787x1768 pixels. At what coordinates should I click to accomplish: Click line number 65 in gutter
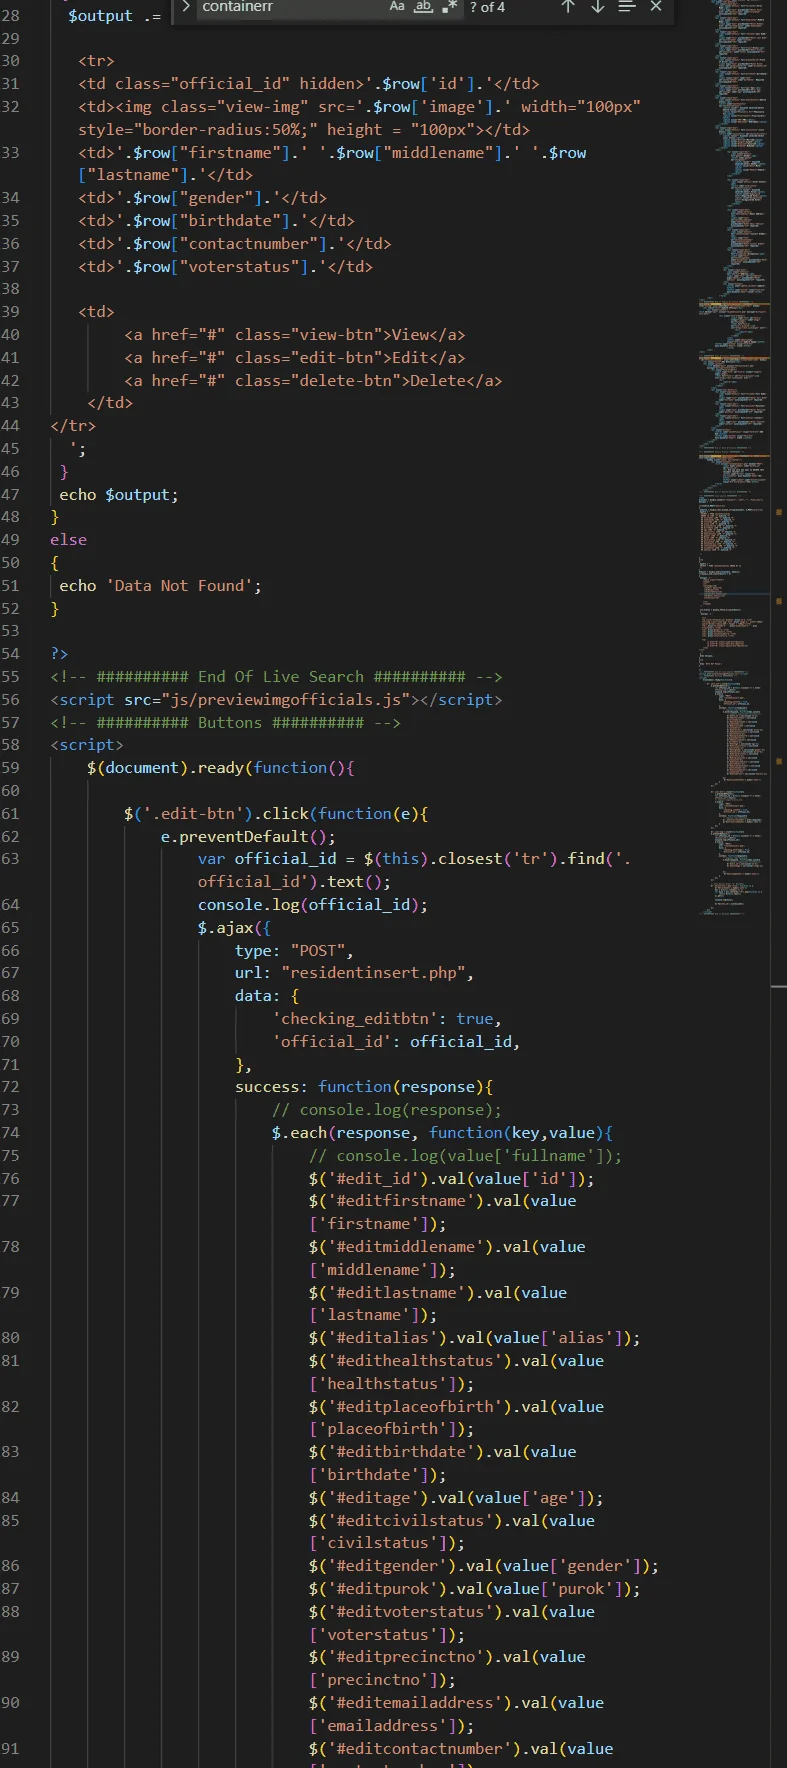click(10, 927)
